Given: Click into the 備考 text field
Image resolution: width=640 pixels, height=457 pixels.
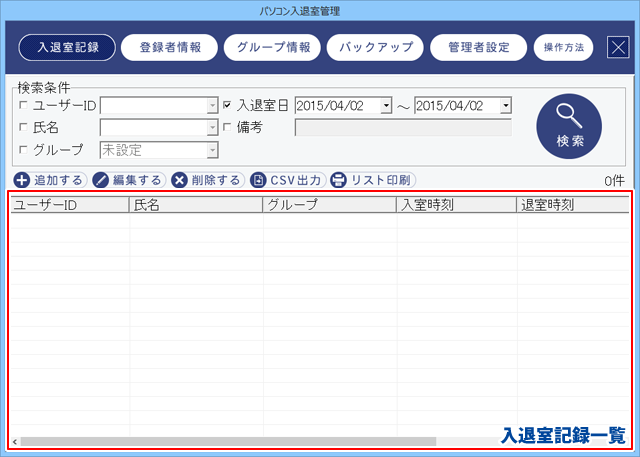Looking at the screenshot, I should click(403, 128).
